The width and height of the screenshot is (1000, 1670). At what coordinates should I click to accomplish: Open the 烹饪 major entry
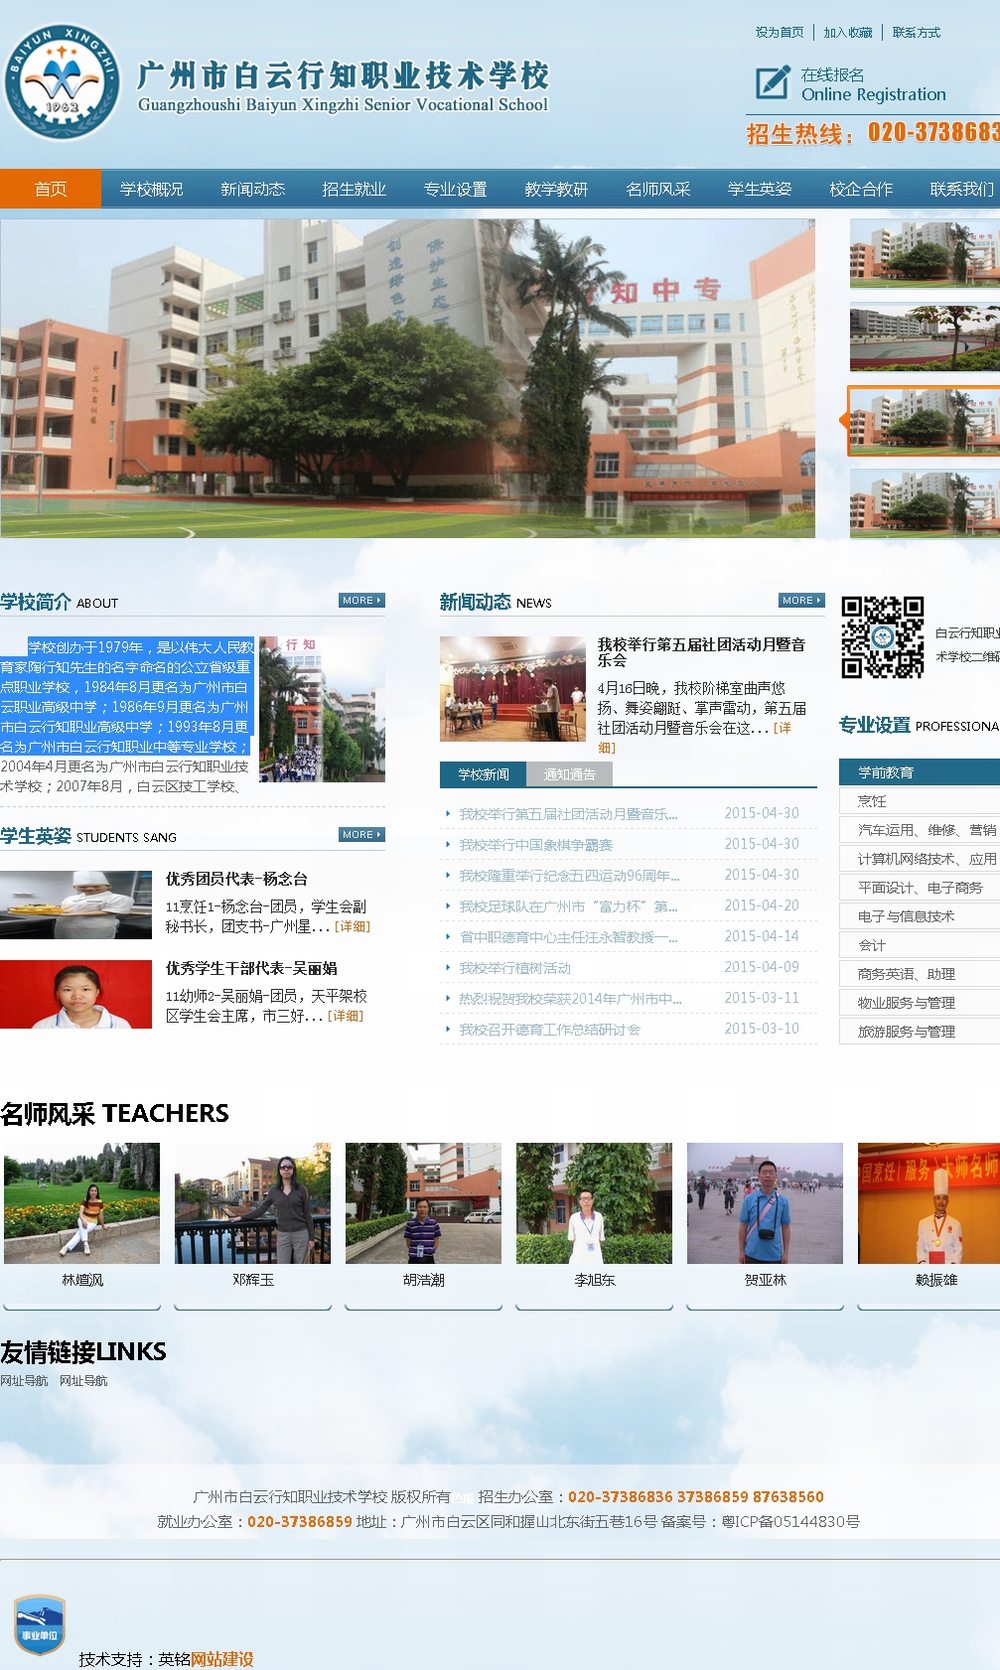tap(918, 801)
